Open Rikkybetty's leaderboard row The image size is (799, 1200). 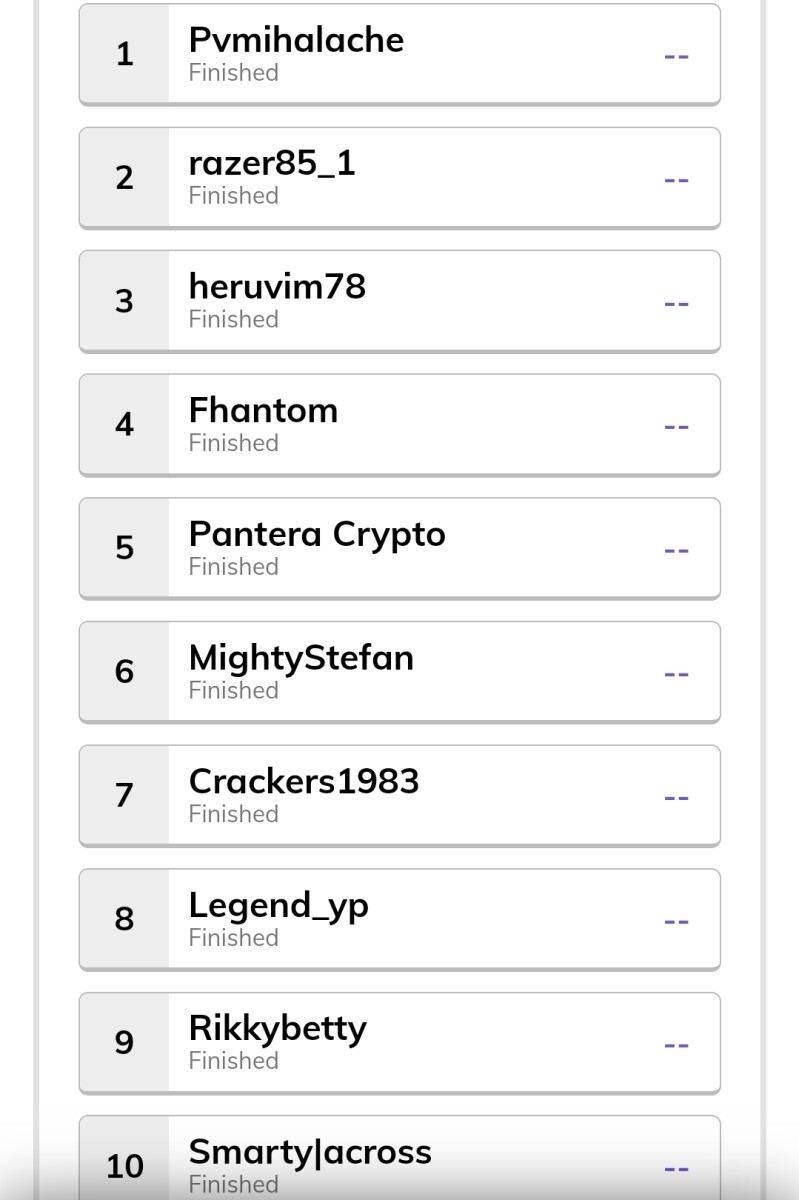click(399, 1042)
